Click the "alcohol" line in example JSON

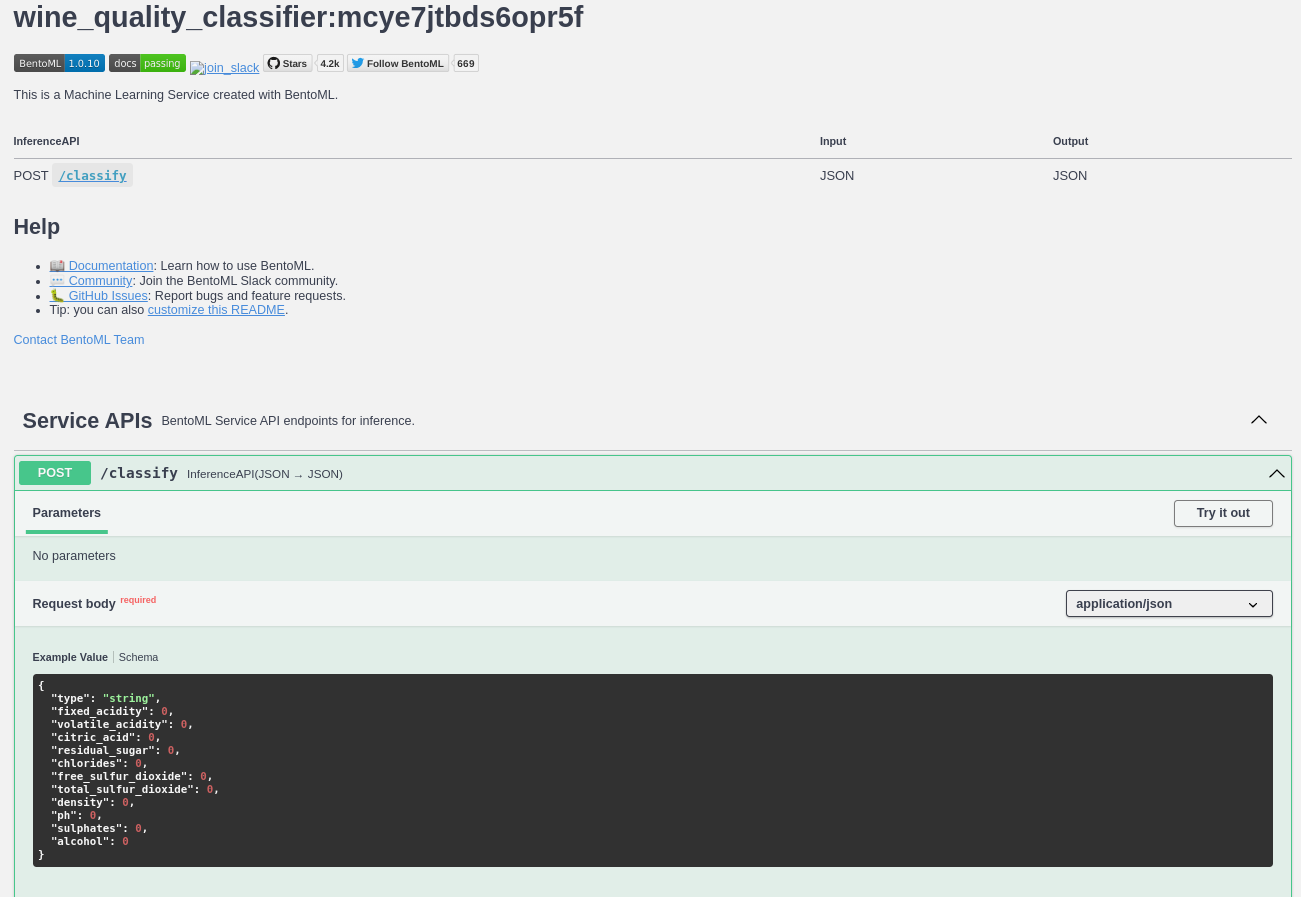90,841
